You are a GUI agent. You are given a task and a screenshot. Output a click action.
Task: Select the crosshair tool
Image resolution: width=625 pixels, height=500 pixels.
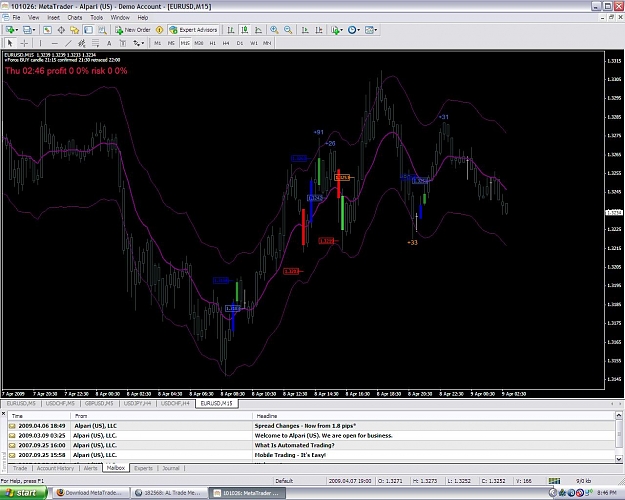(24, 43)
